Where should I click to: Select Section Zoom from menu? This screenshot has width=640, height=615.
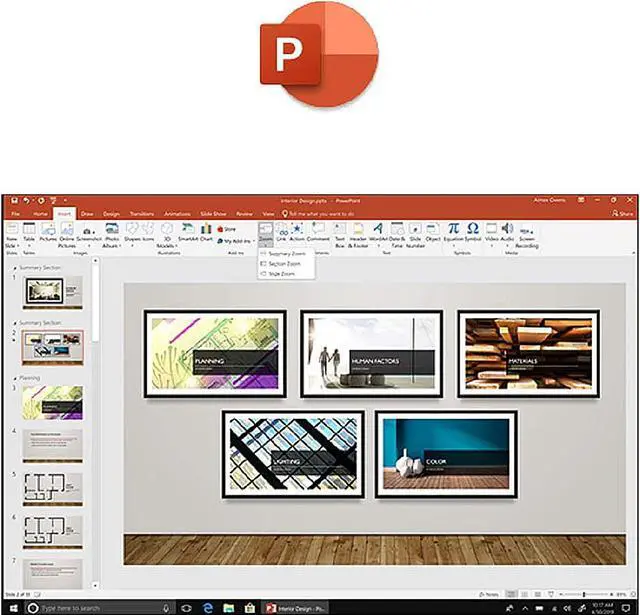tap(287, 264)
